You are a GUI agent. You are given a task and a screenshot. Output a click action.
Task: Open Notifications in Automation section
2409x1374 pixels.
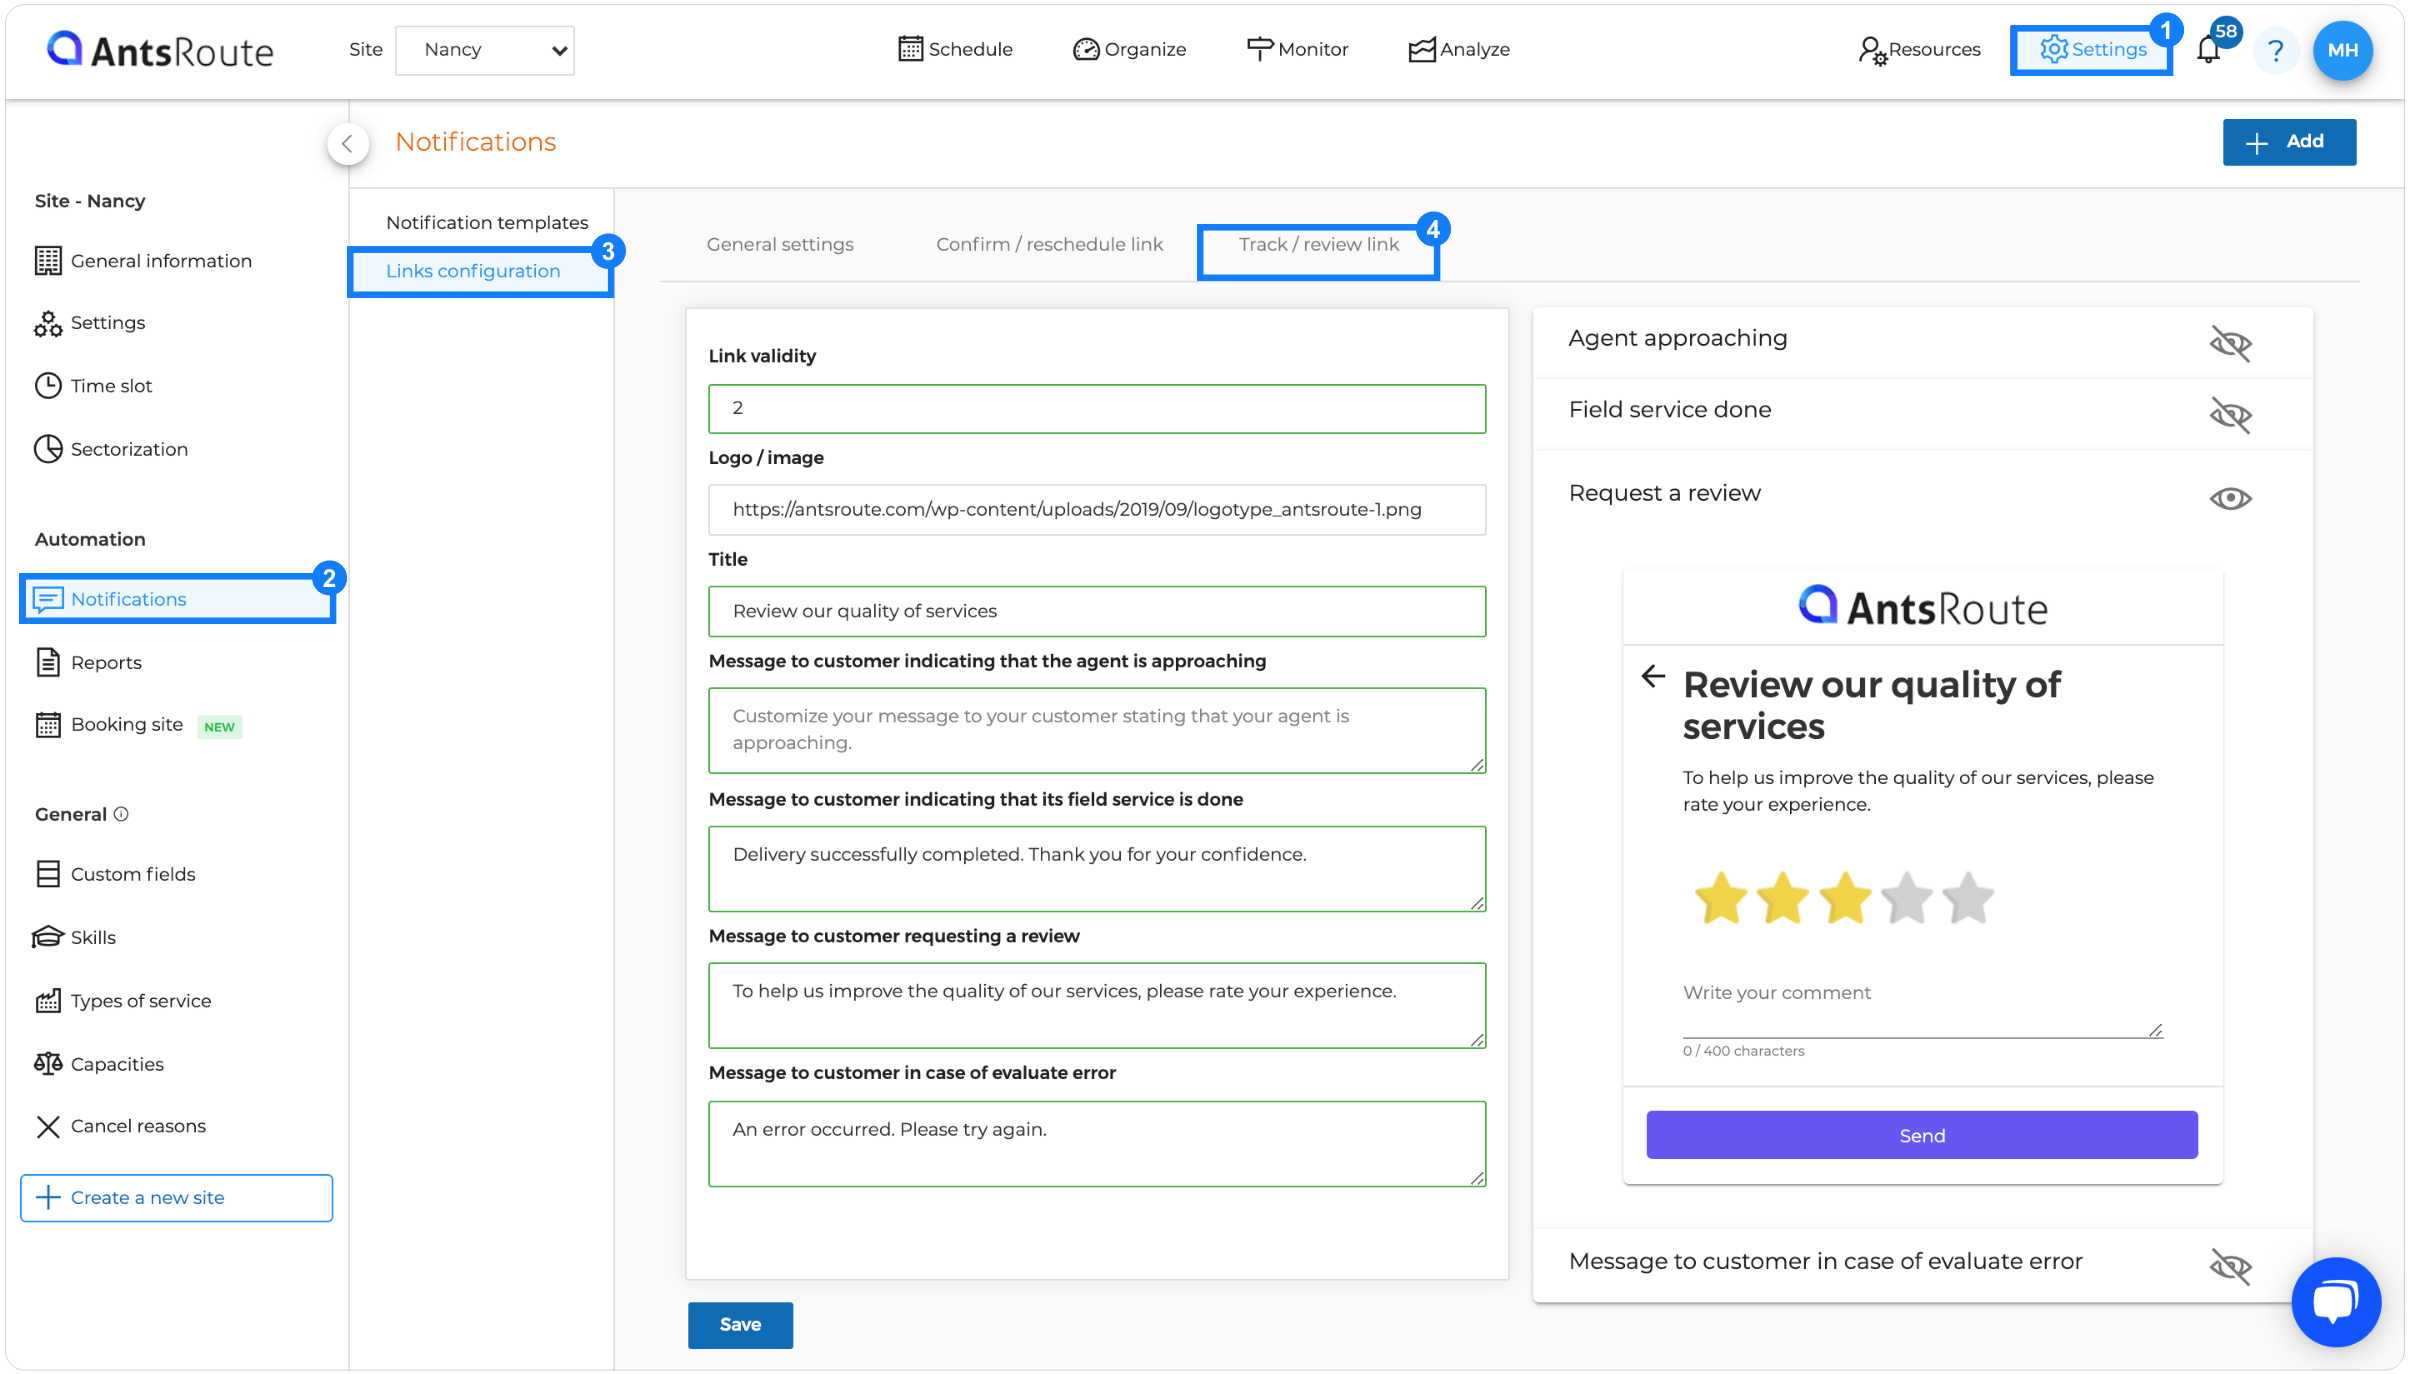tap(176, 599)
